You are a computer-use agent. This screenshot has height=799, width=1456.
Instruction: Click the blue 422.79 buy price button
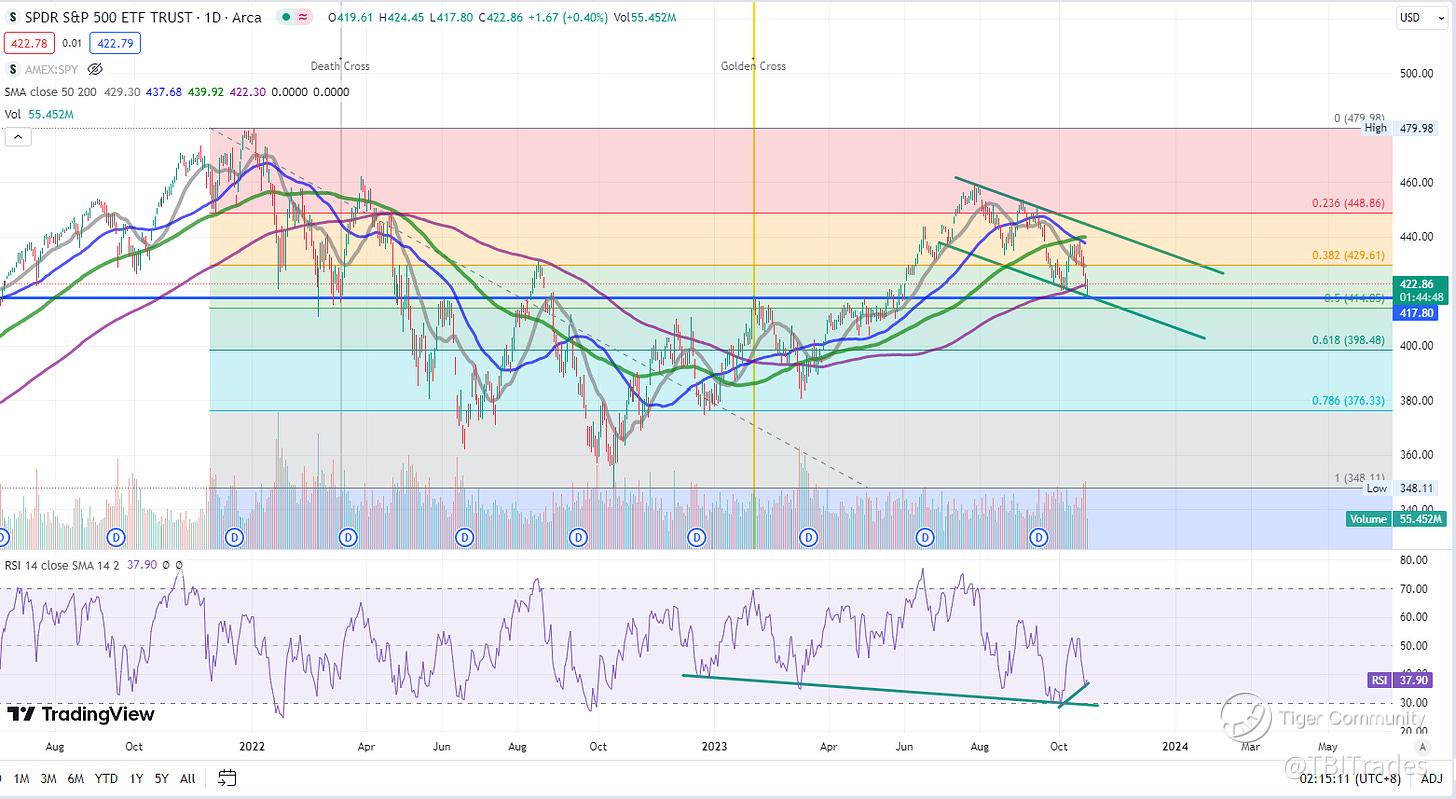click(x=115, y=42)
